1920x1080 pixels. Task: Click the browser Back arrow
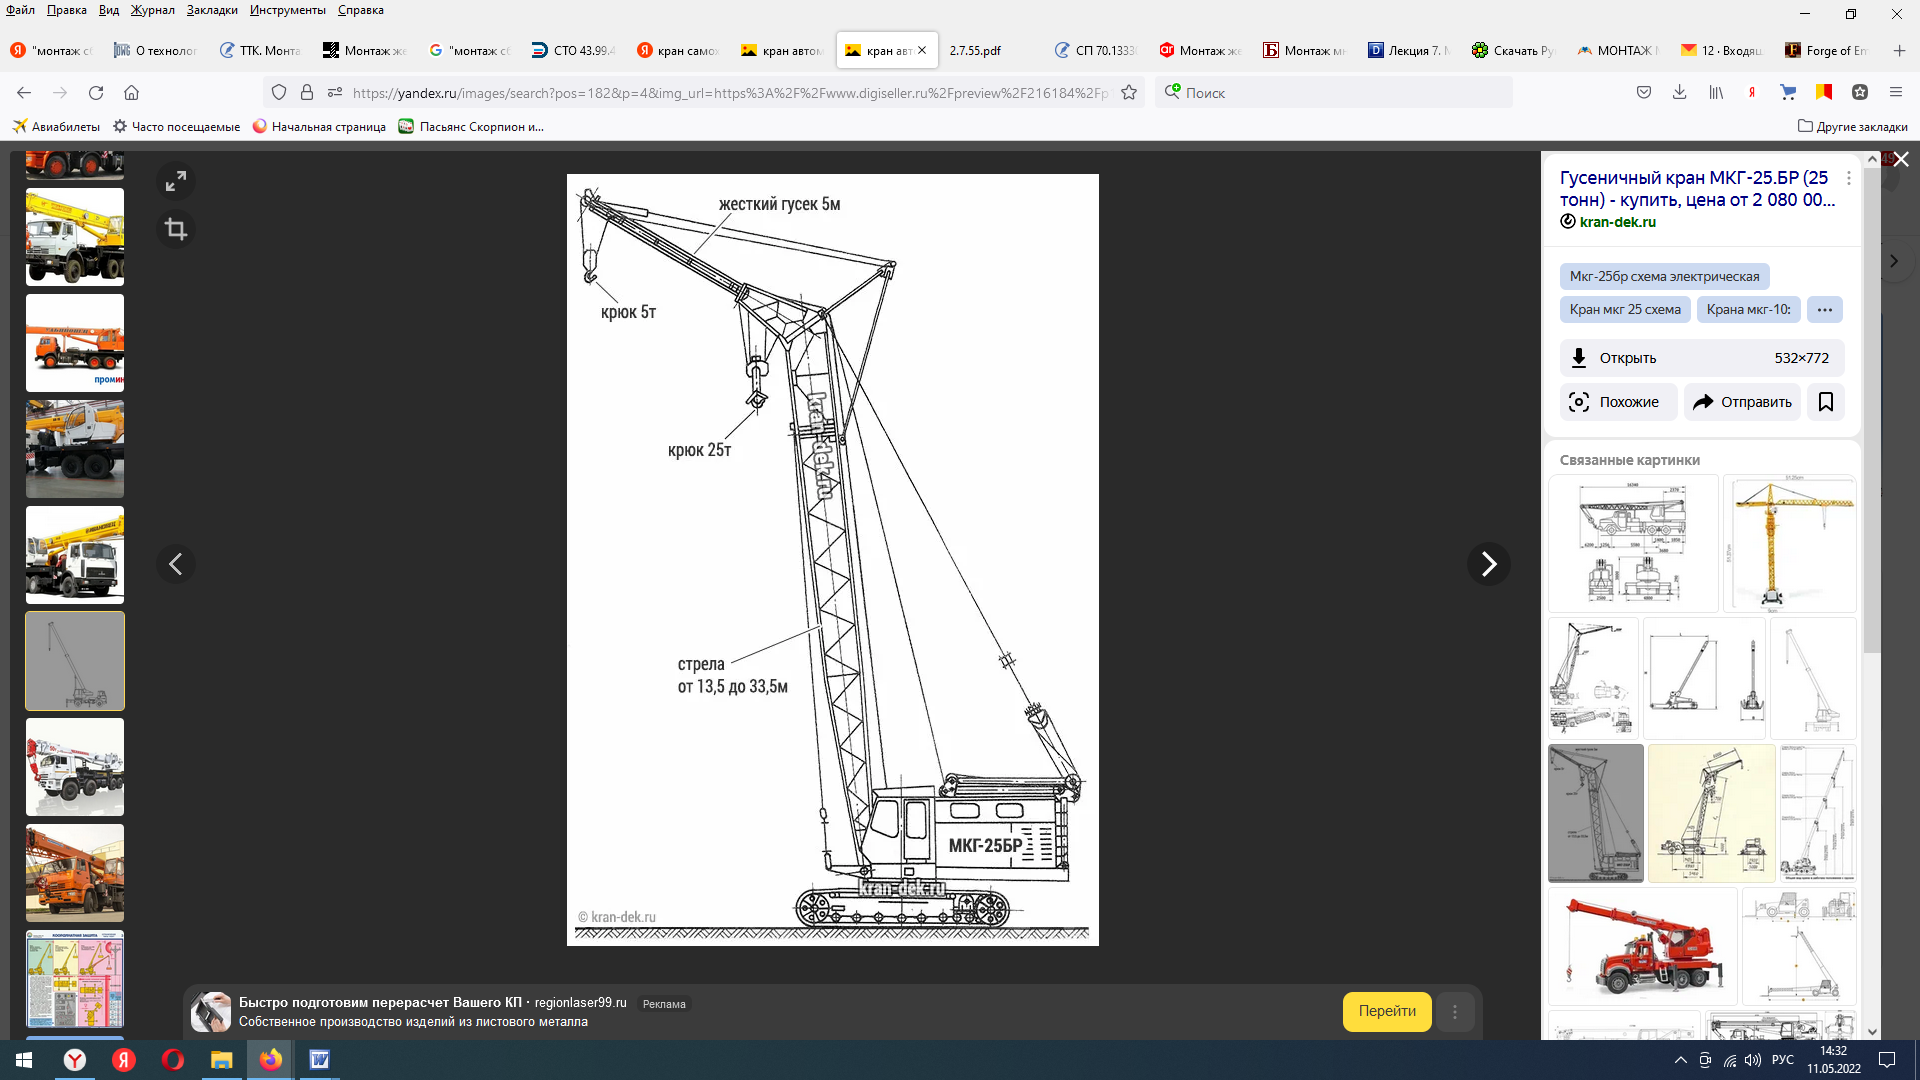click(24, 92)
